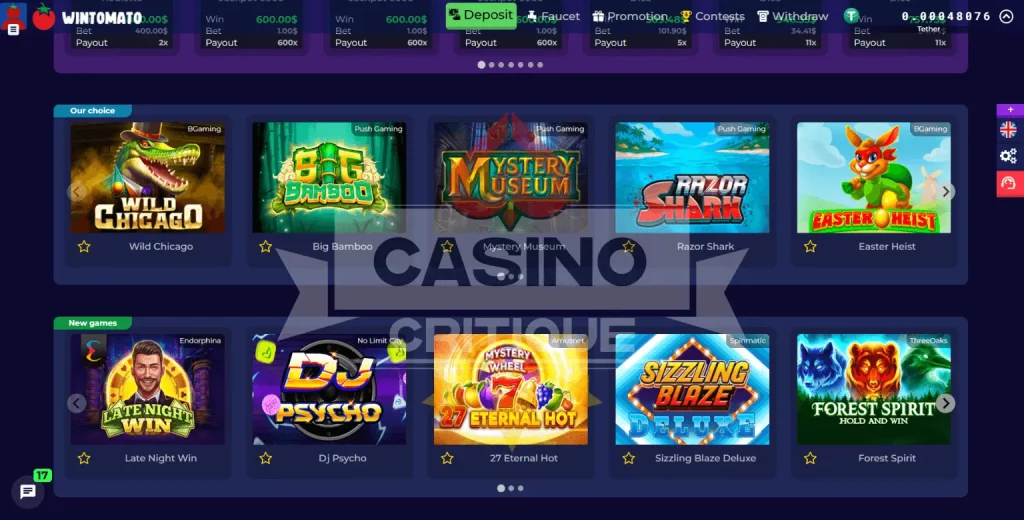The width and height of the screenshot is (1024, 520).
Task: Select first wins carousel pagination dot
Action: coord(481,65)
